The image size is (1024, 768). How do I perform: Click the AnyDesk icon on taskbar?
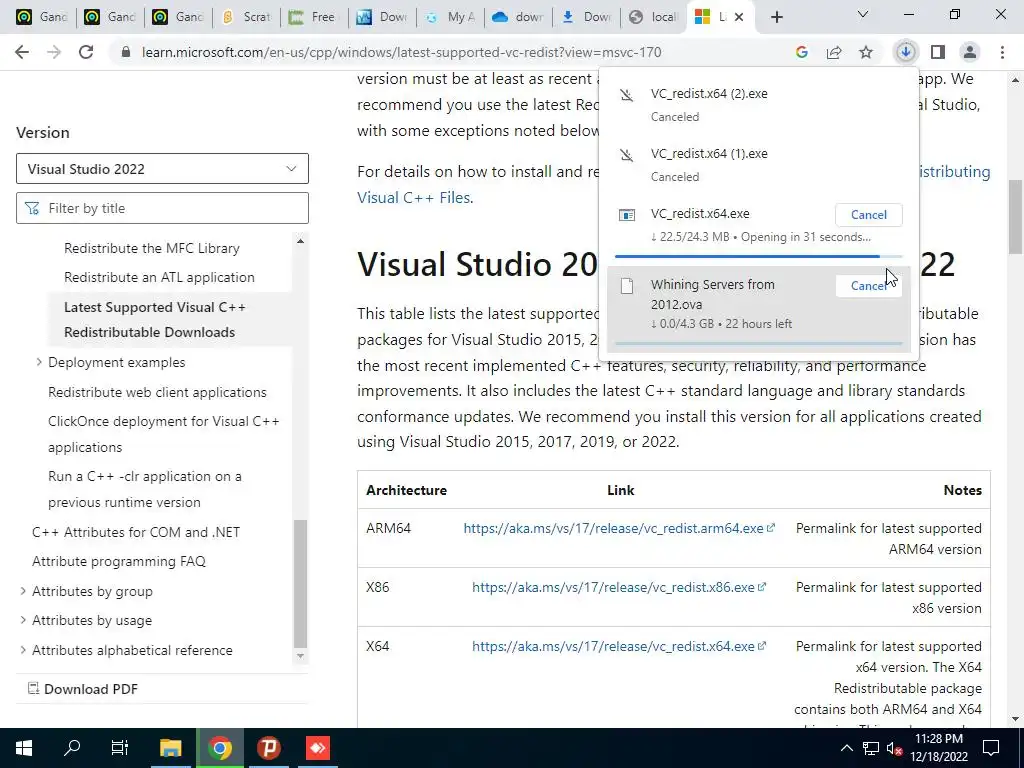point(318,748)
